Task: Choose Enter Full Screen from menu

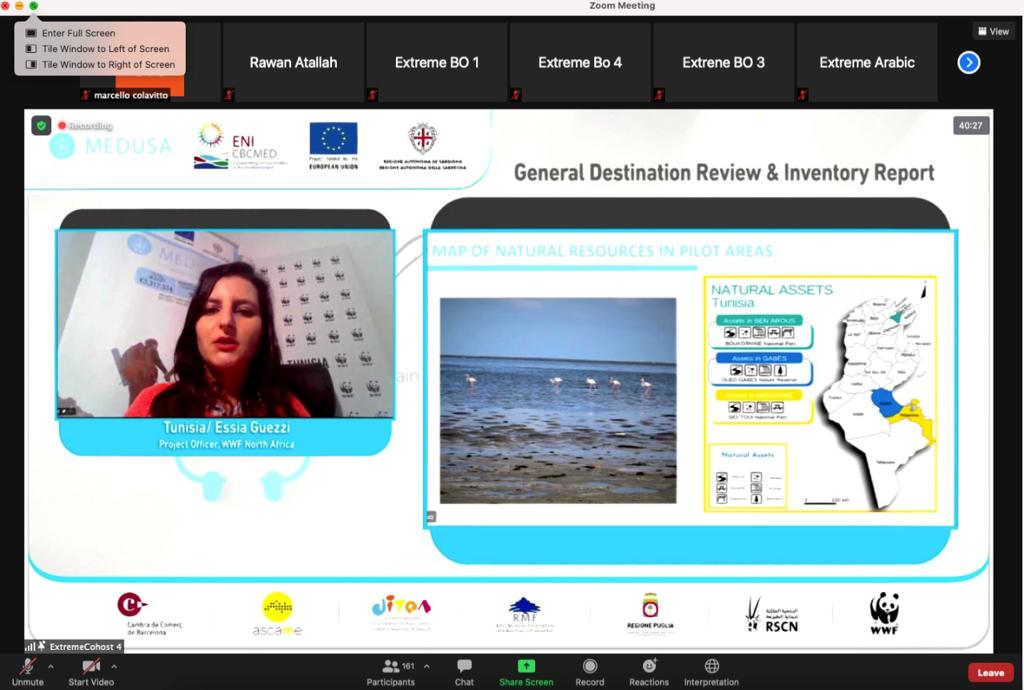Action: tap(78, 33)
